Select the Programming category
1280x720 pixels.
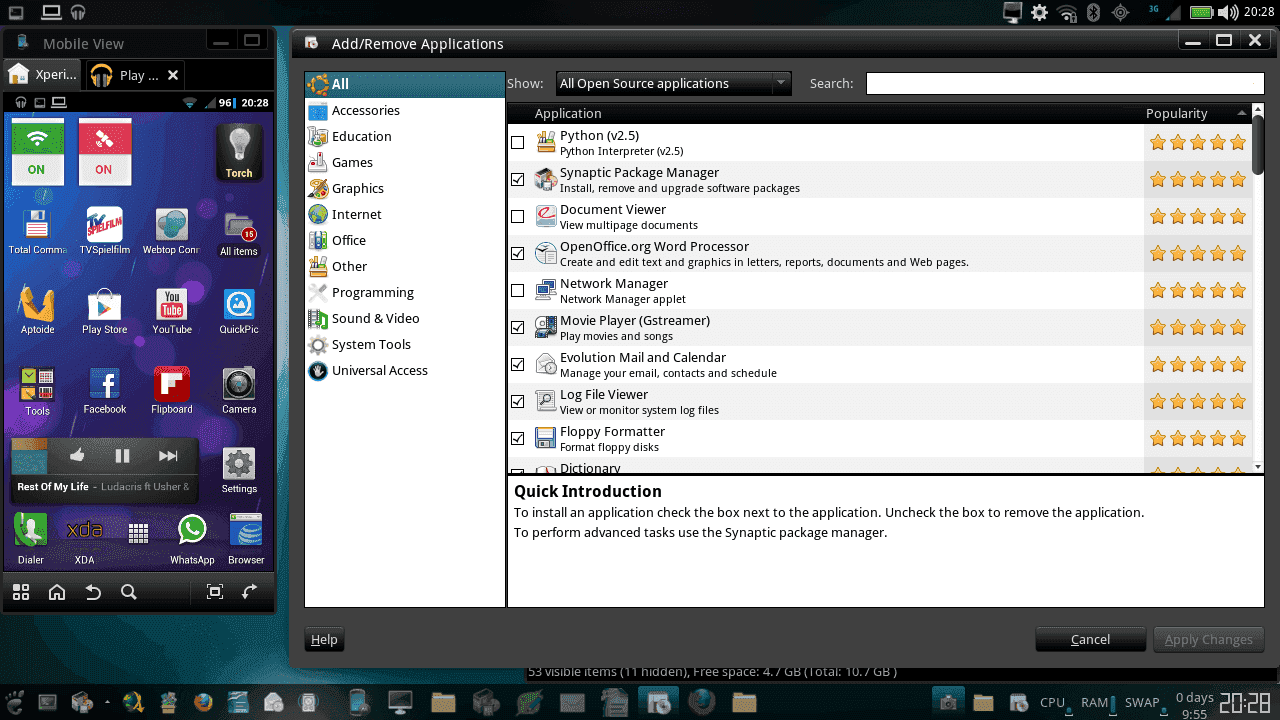[x=405, y=293]
